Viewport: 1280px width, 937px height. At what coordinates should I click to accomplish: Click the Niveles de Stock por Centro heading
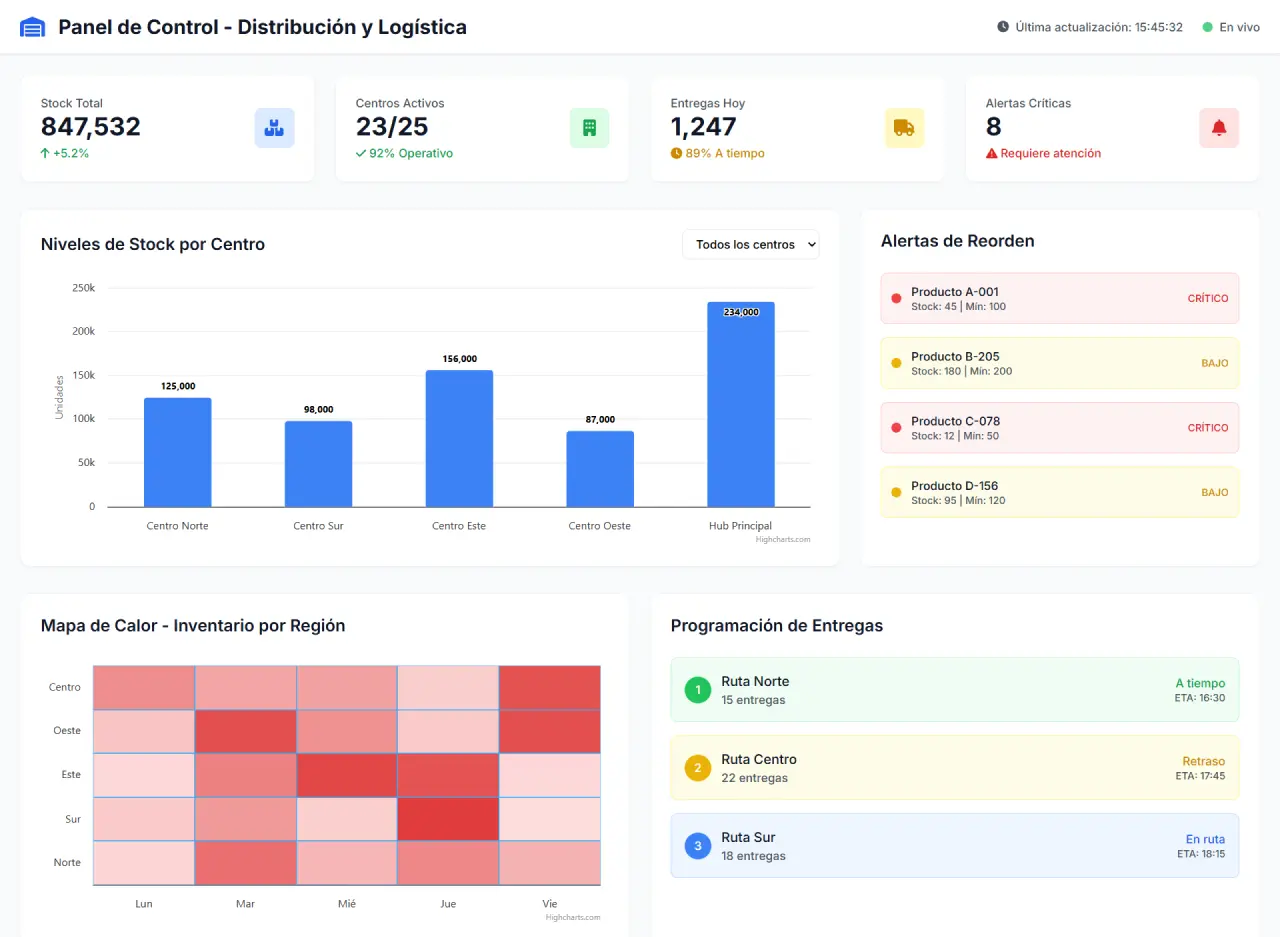[153, 244]
